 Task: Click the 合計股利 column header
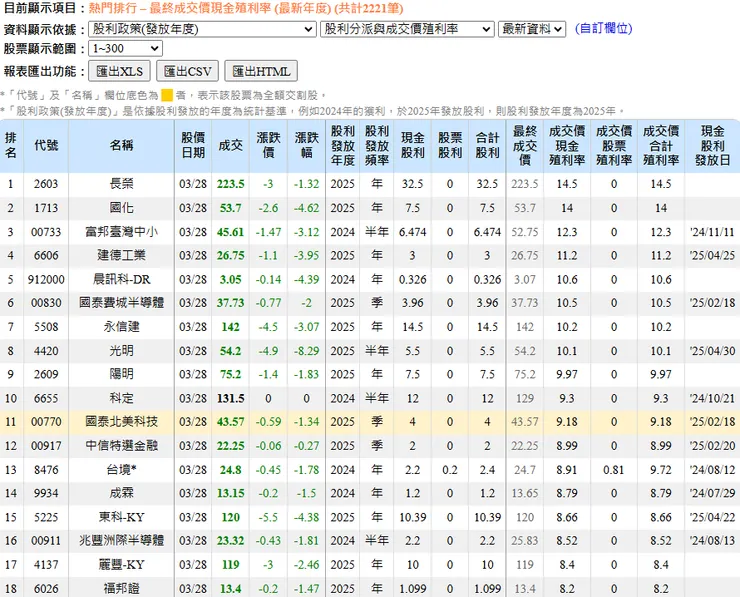488,145
